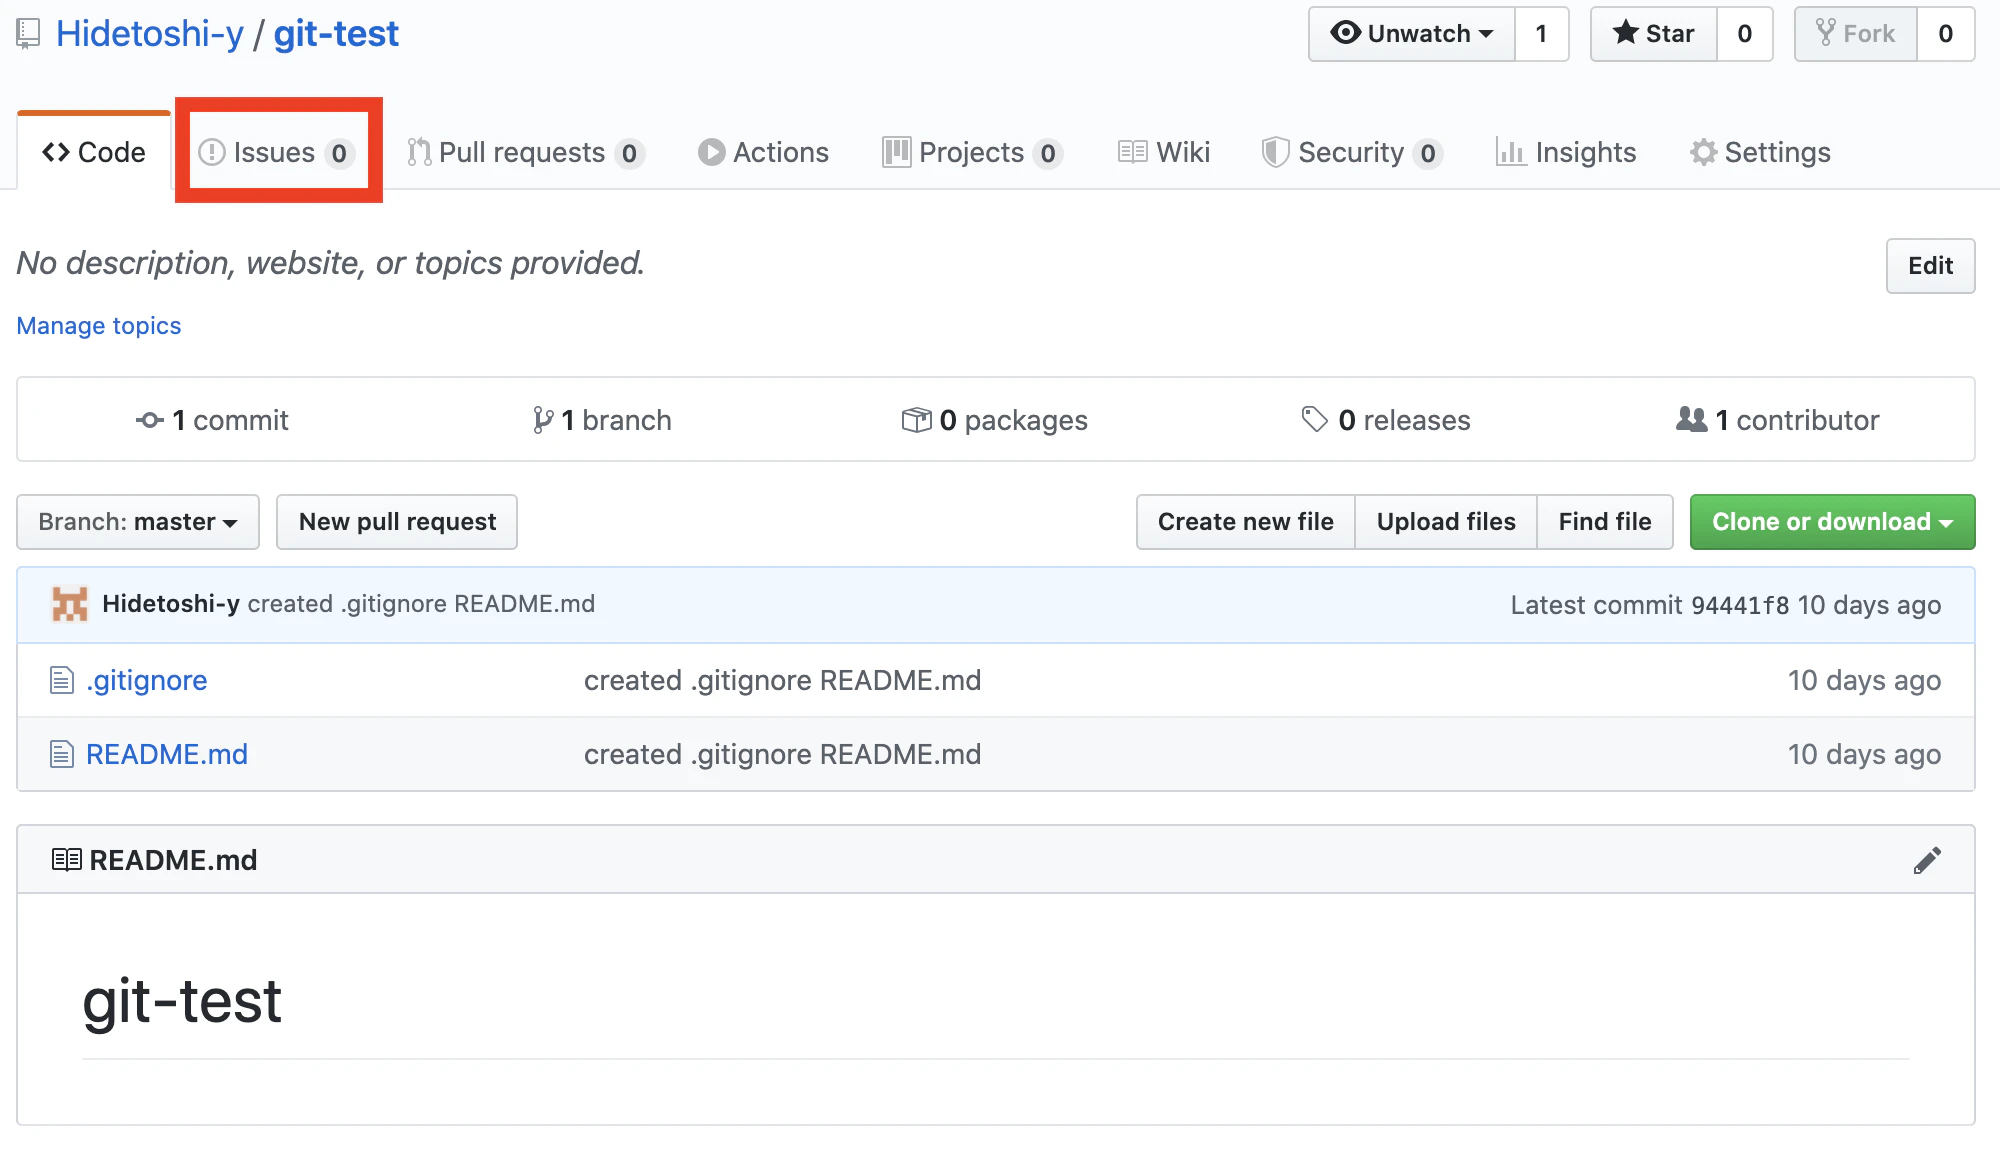Click the repository book icon beside Hidetoshi-y
2000x1174 pixels.
coord(28,34)
